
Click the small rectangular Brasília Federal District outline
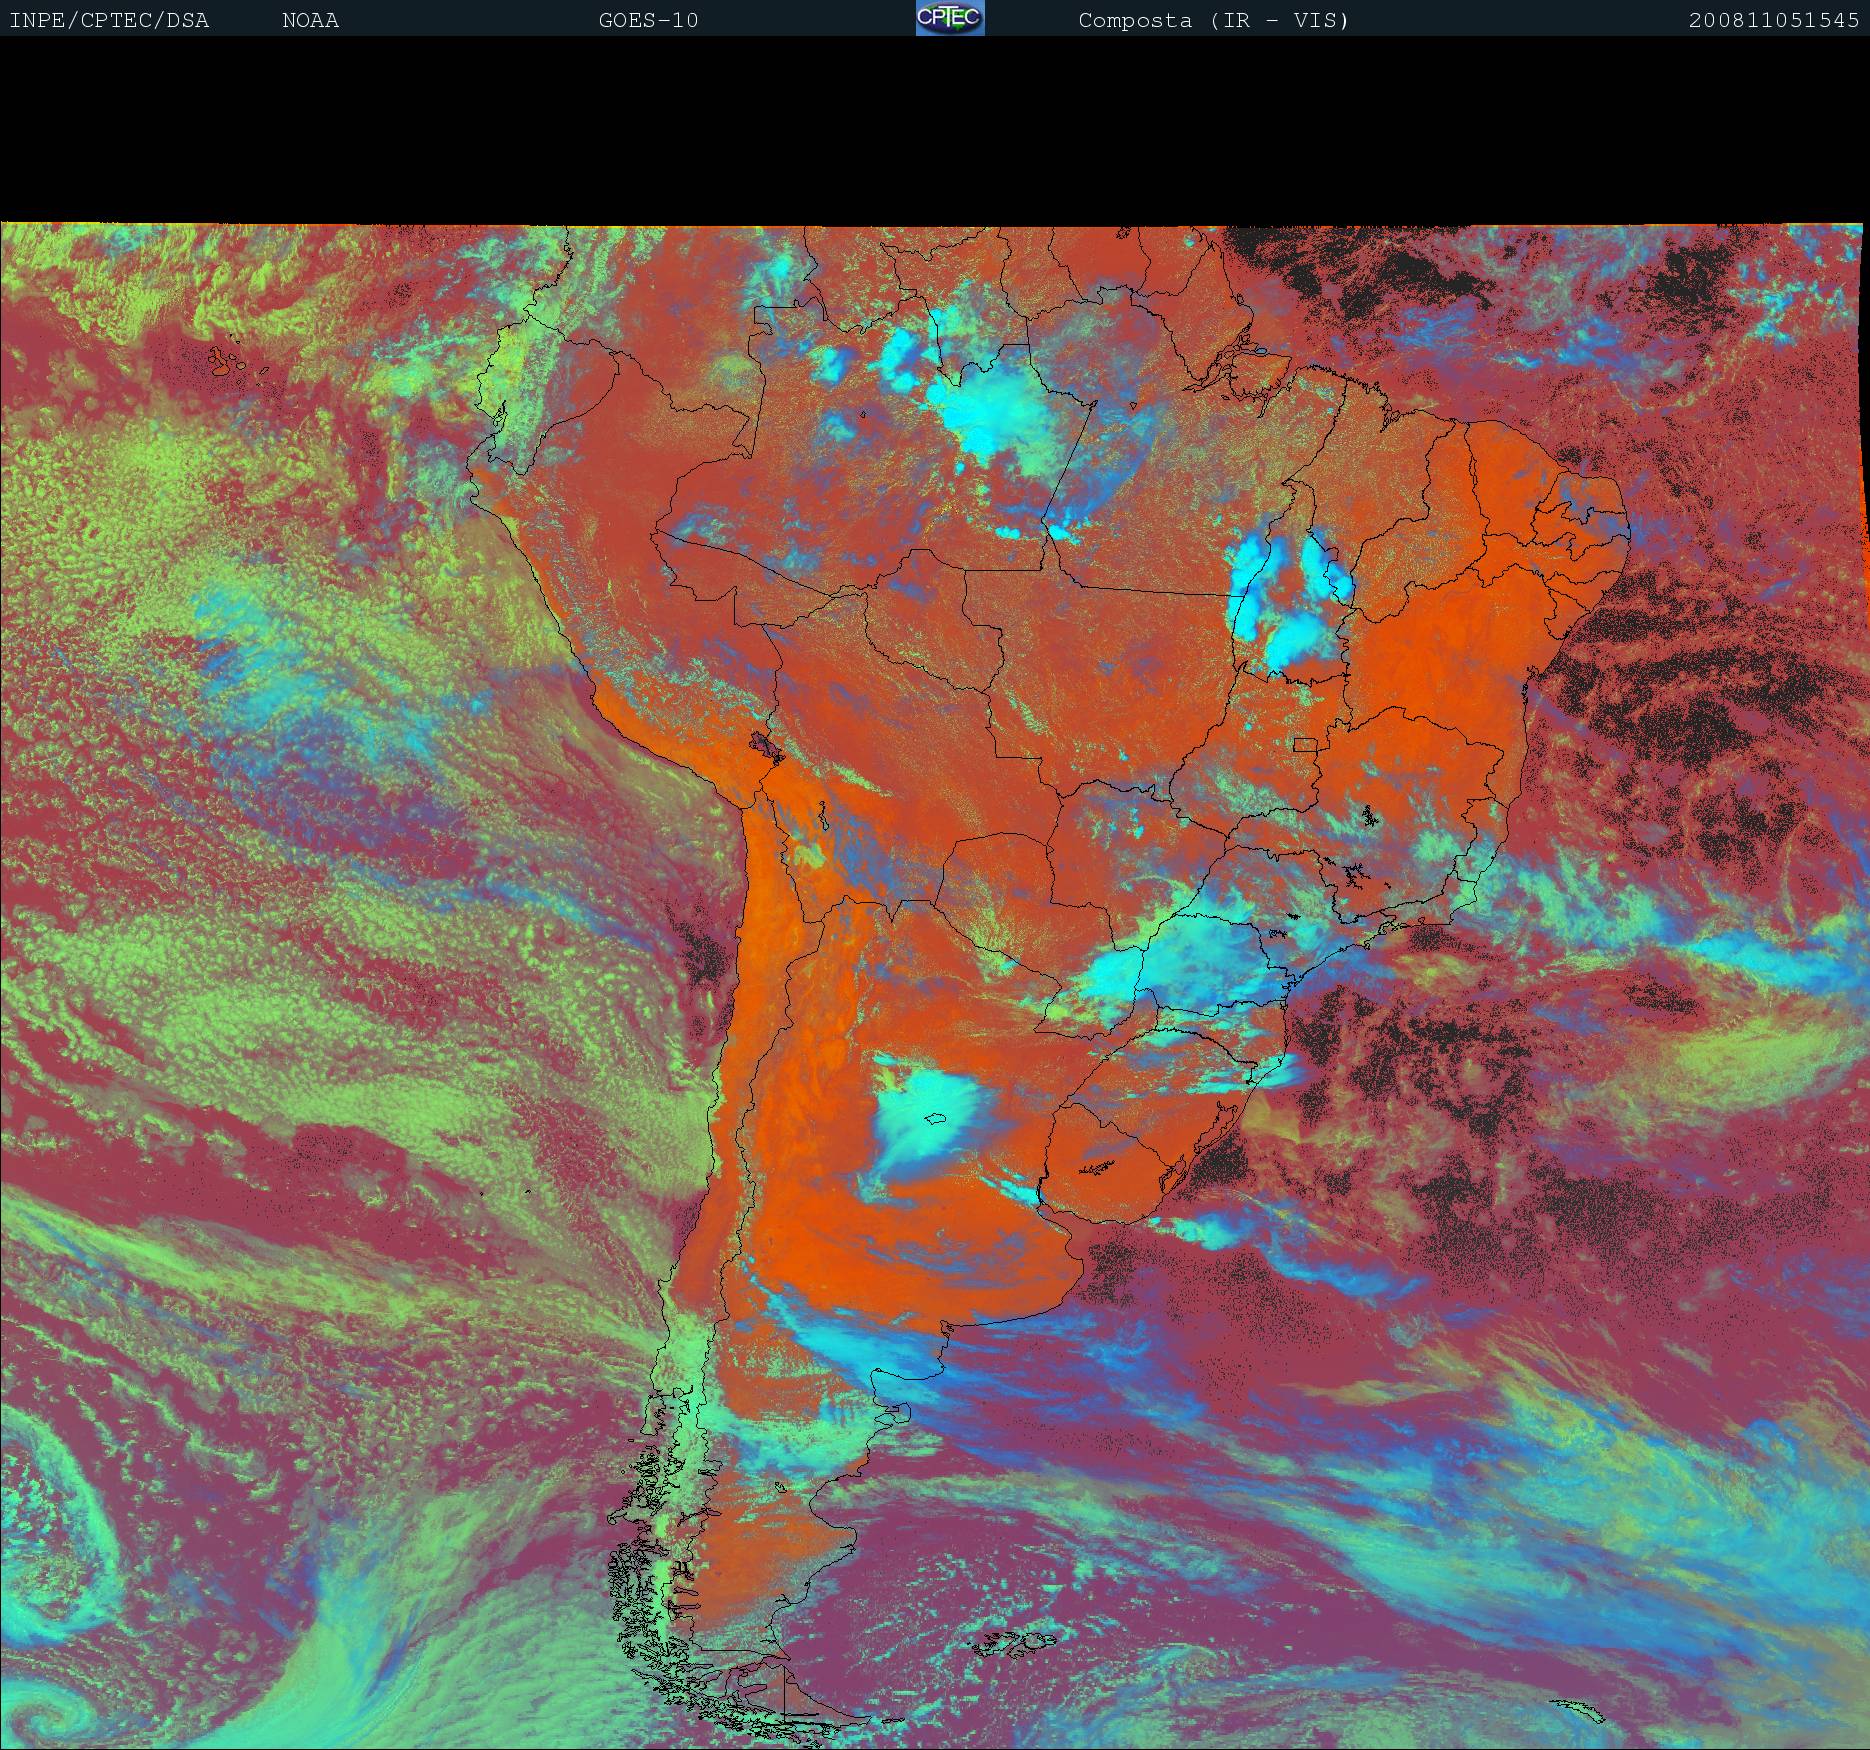pyautogui.click(x=1305, y=744)
